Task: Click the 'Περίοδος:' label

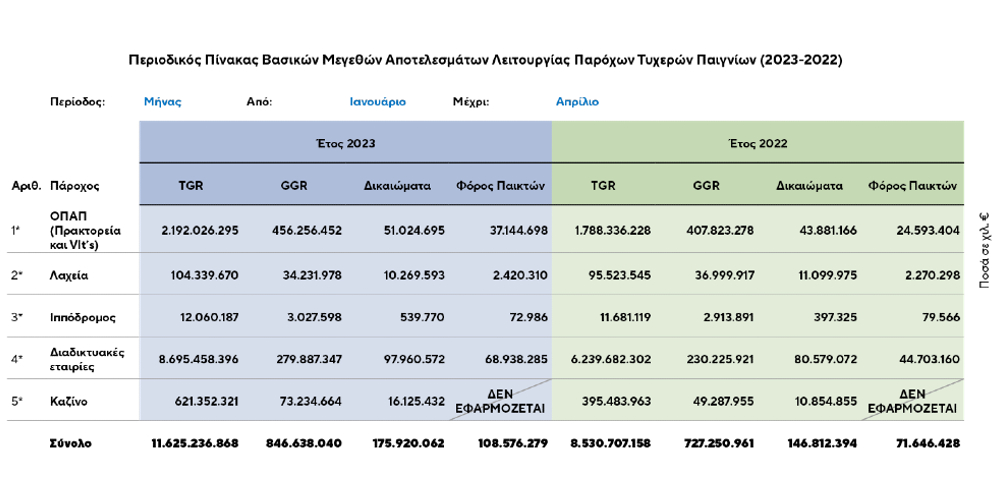Action: click(x=77, y=102)
